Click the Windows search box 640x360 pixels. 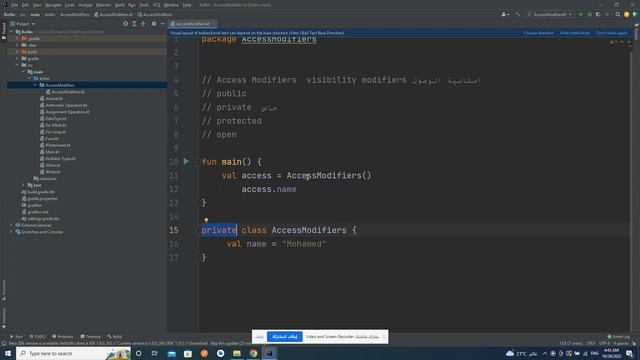coord(73,353)
